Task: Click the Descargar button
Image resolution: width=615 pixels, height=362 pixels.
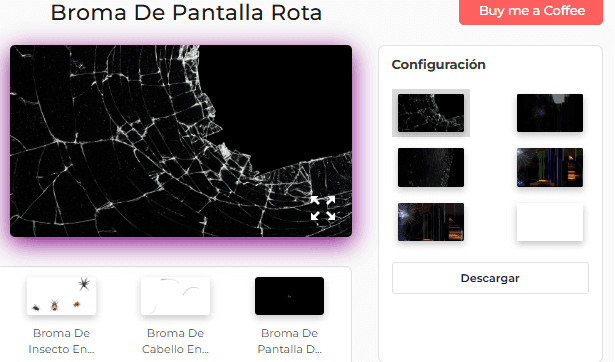Action: point(490,278)
